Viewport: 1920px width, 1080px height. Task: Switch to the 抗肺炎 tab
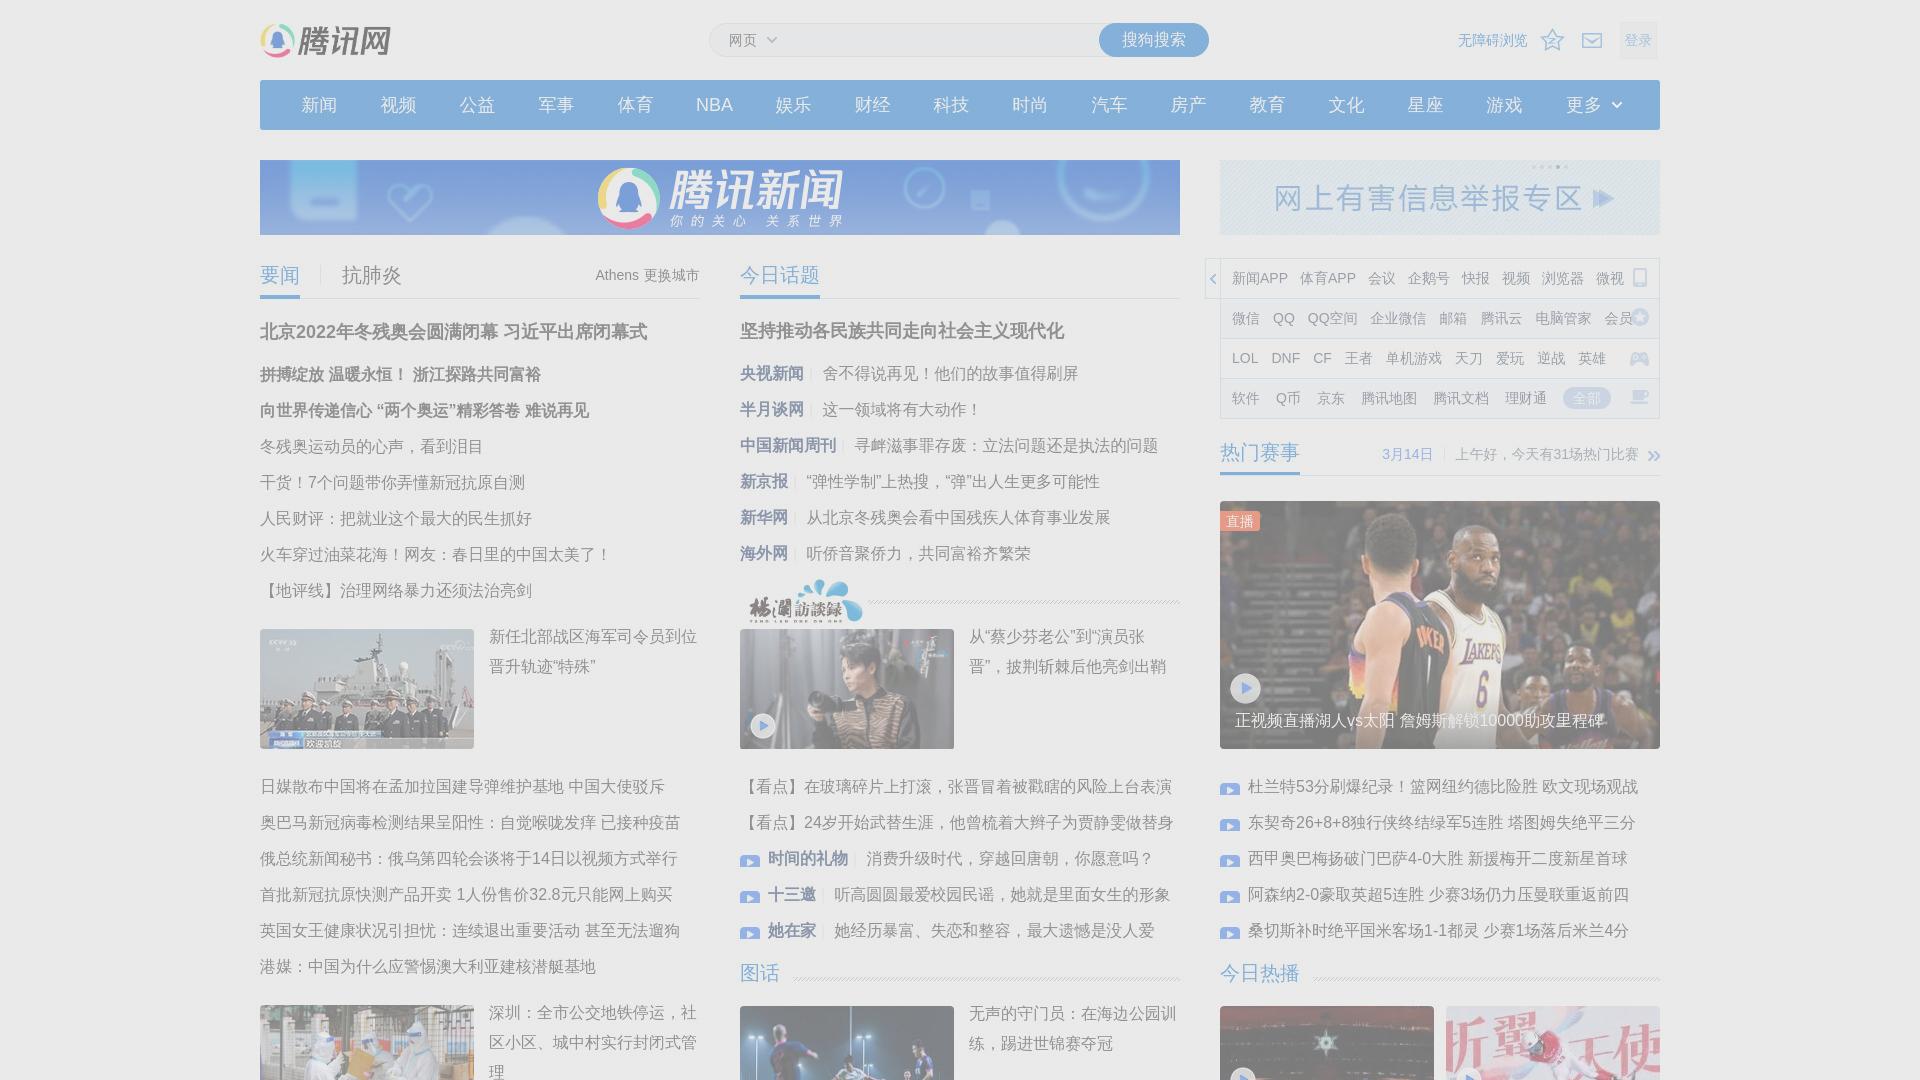click(x=372, y=275)
